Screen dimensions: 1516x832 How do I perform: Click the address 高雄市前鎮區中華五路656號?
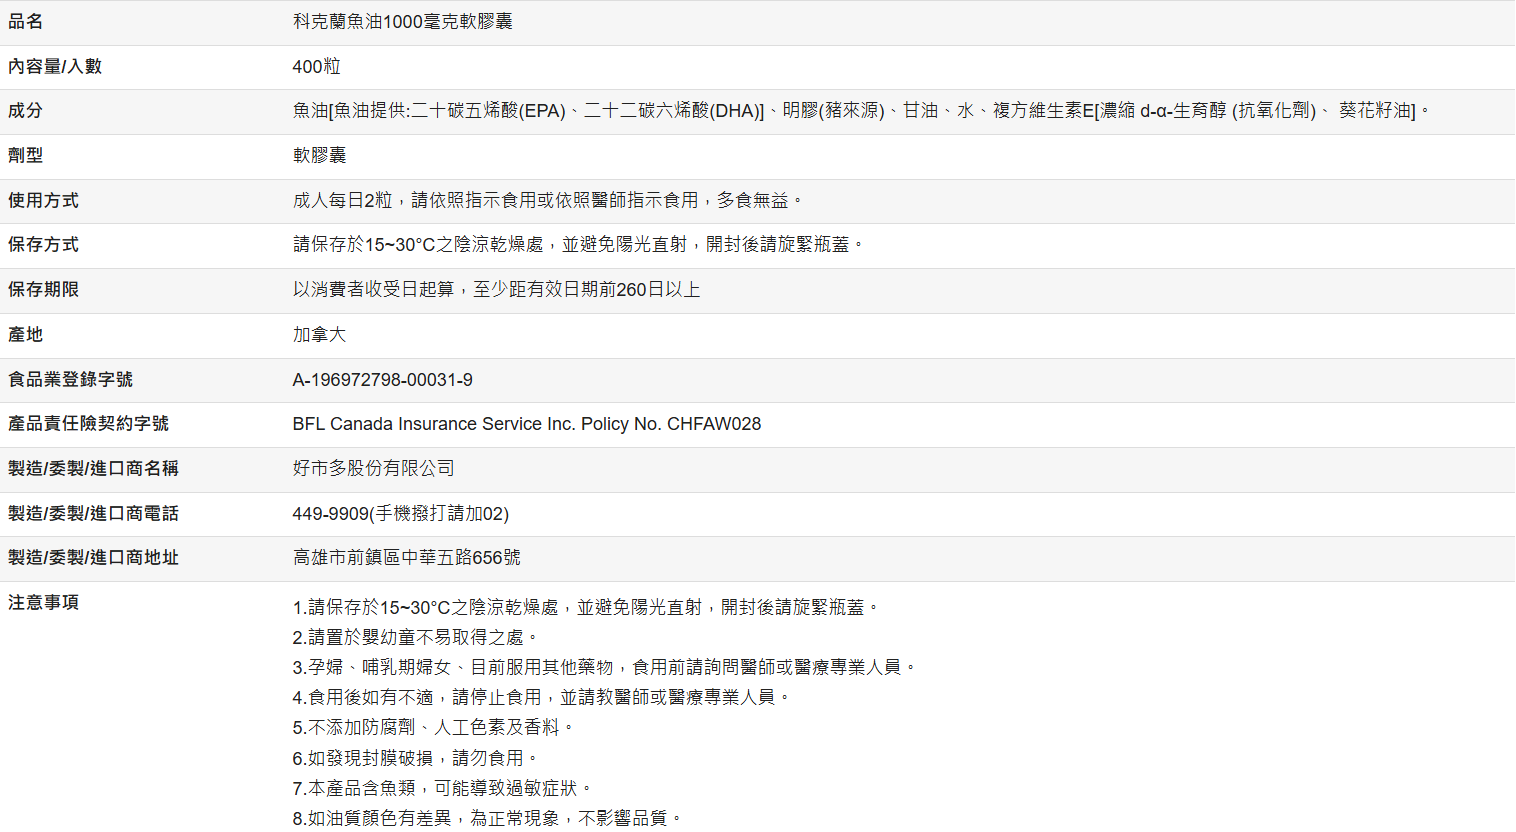click(406, 558)
